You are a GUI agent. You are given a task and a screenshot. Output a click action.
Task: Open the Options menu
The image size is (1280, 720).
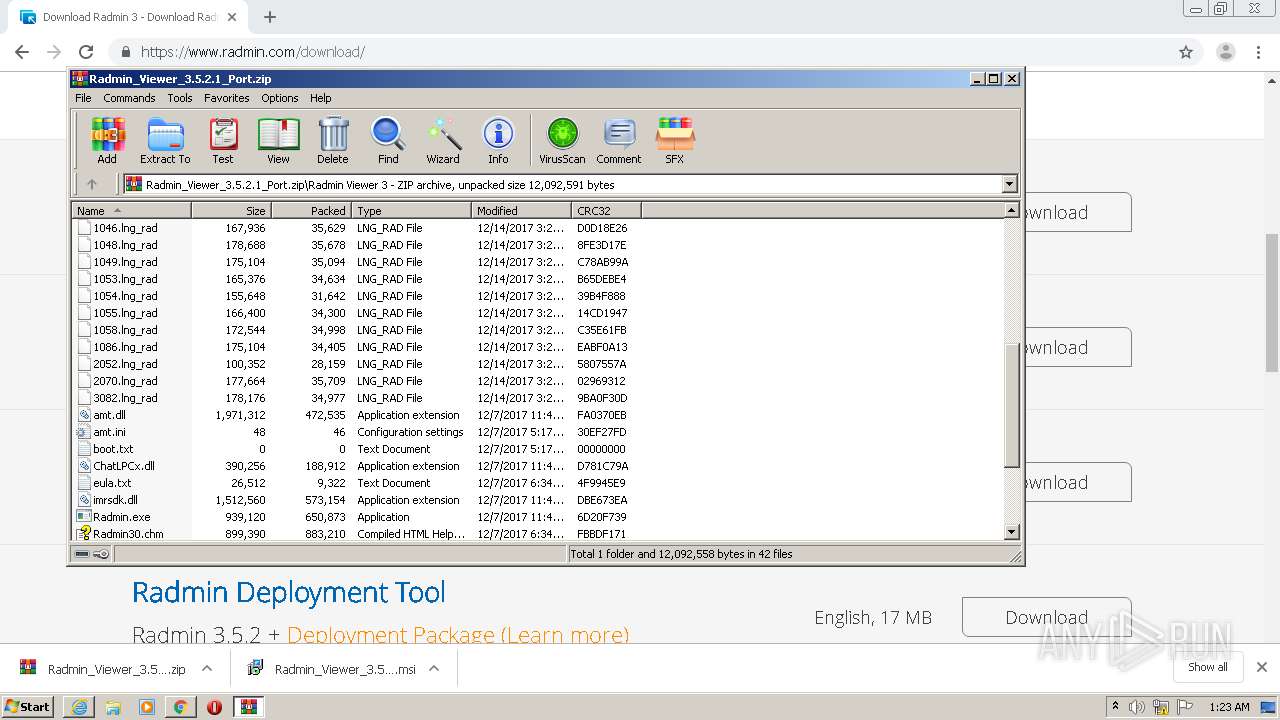[x=280, y=98]
